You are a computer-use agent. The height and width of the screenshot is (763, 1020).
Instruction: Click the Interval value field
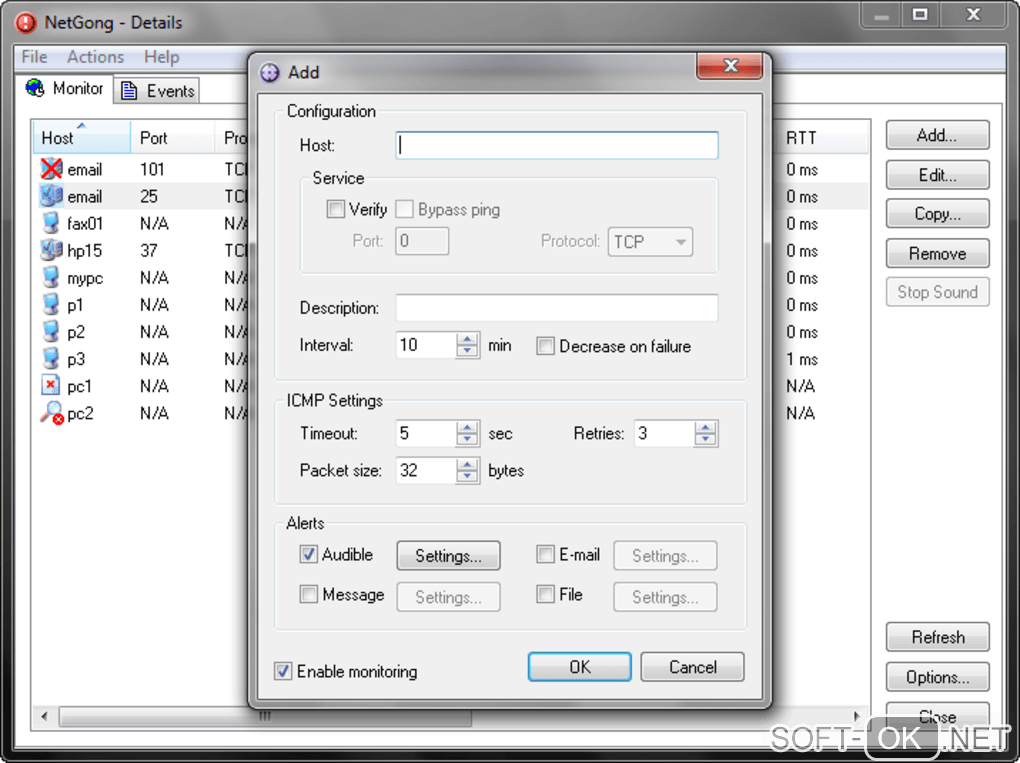pyautogui.click(x=426, y=345)
